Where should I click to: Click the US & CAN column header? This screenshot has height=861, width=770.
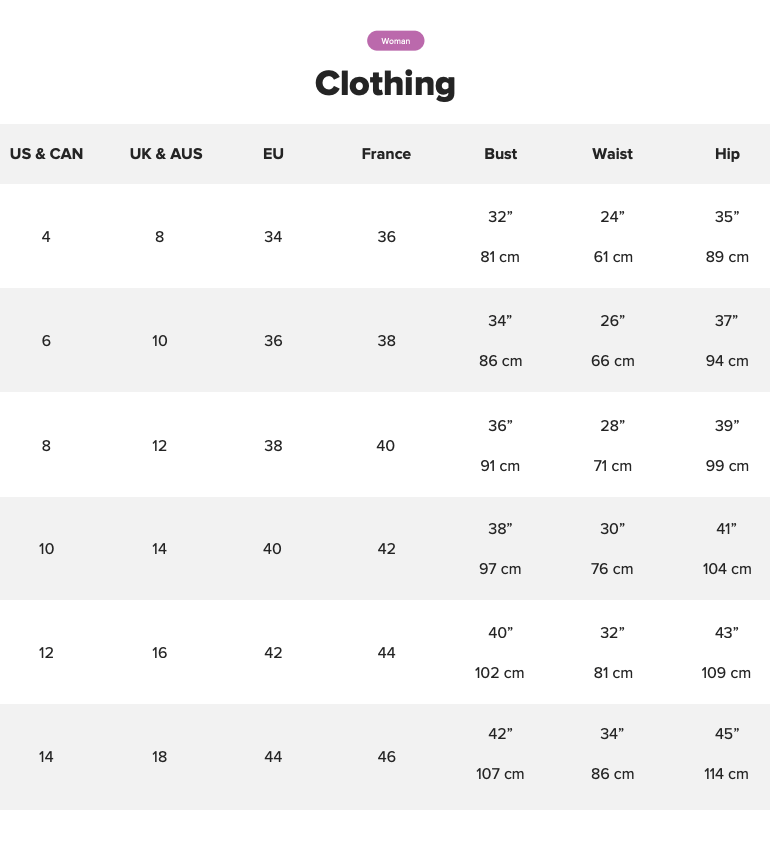(x=46, y=154)
